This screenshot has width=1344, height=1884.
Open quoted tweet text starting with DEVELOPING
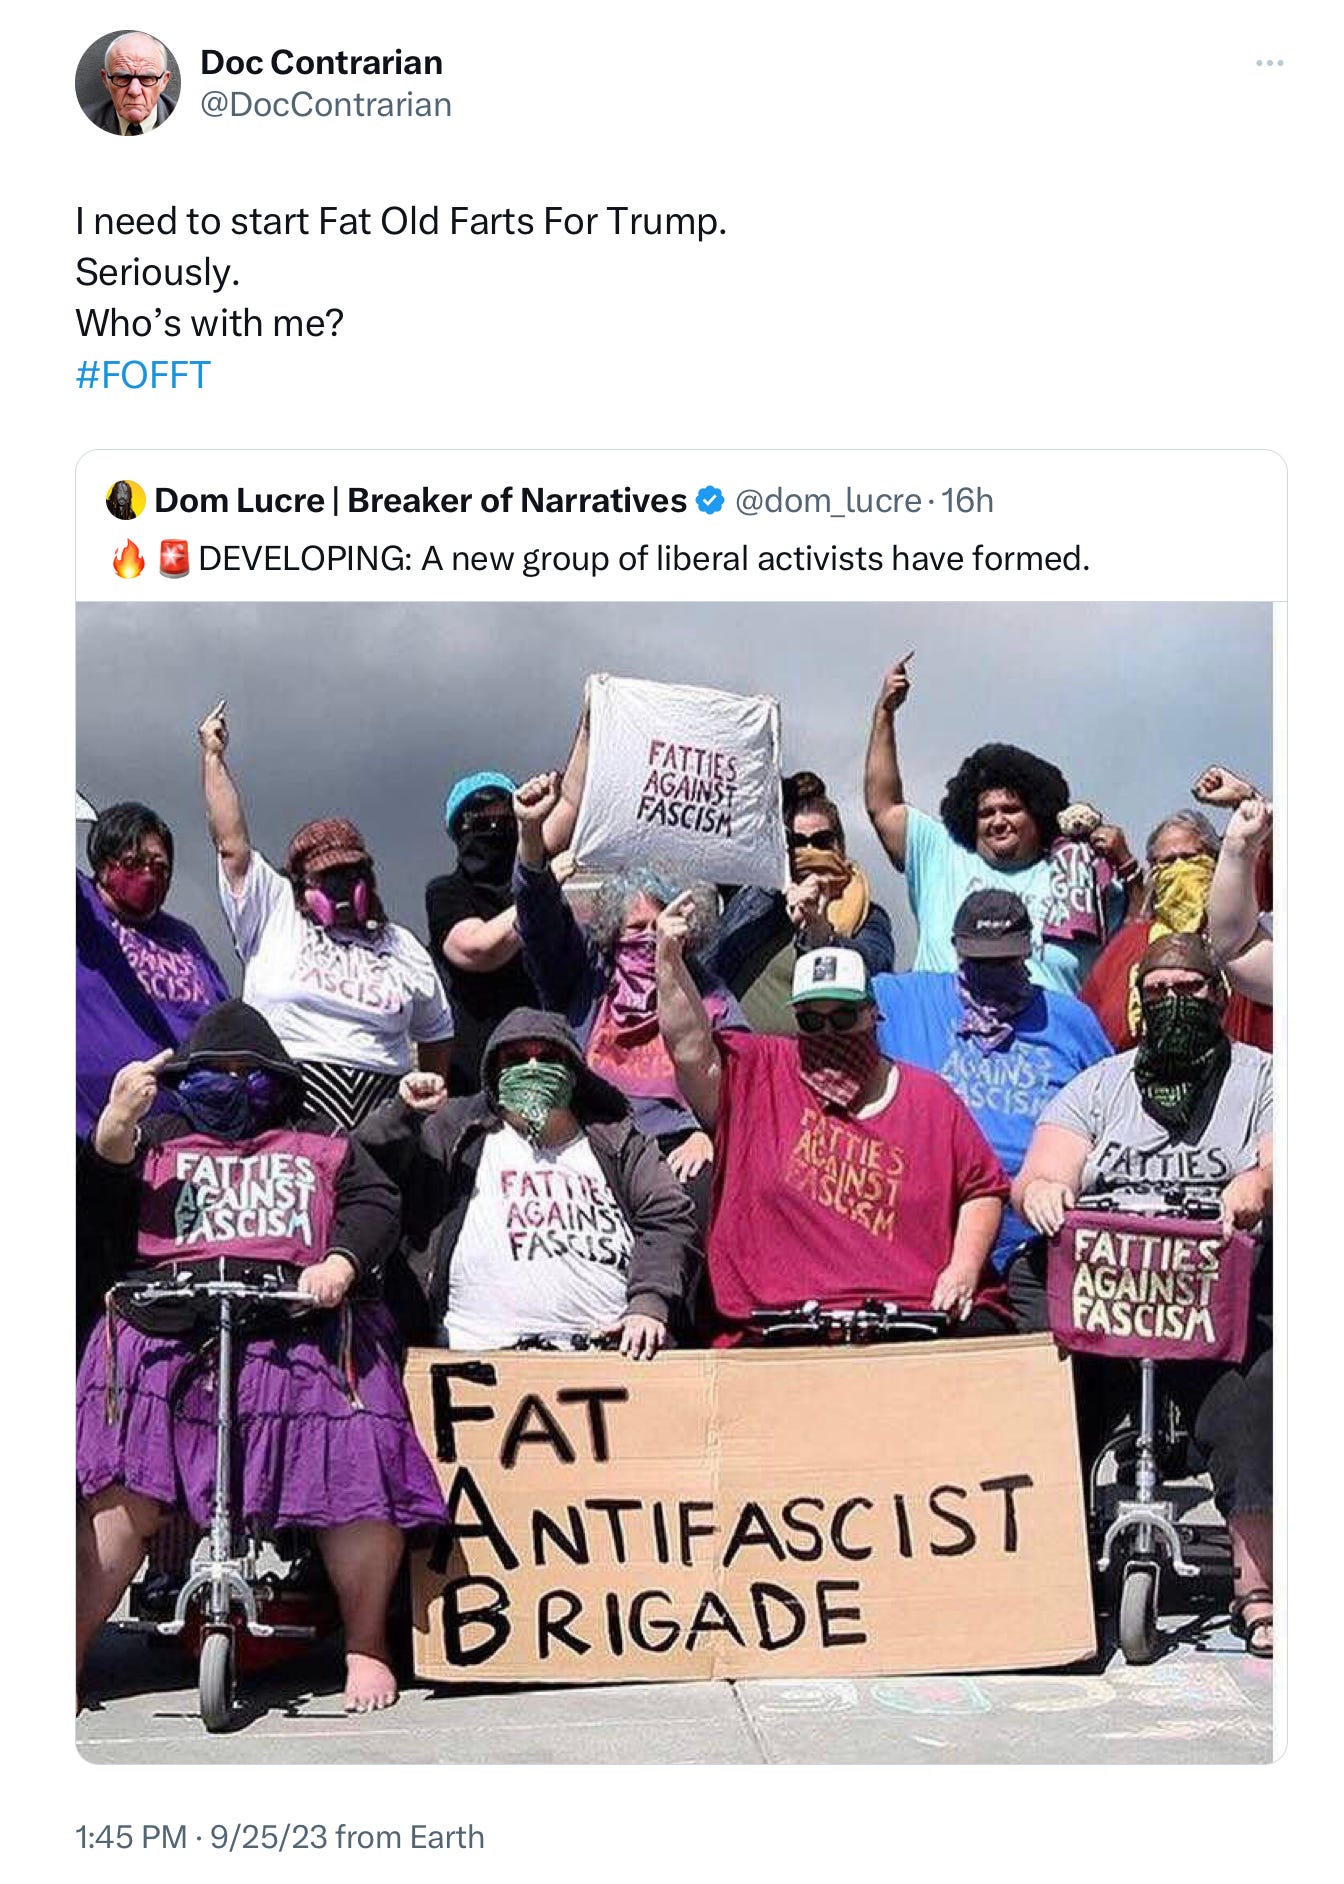[644, 558]
